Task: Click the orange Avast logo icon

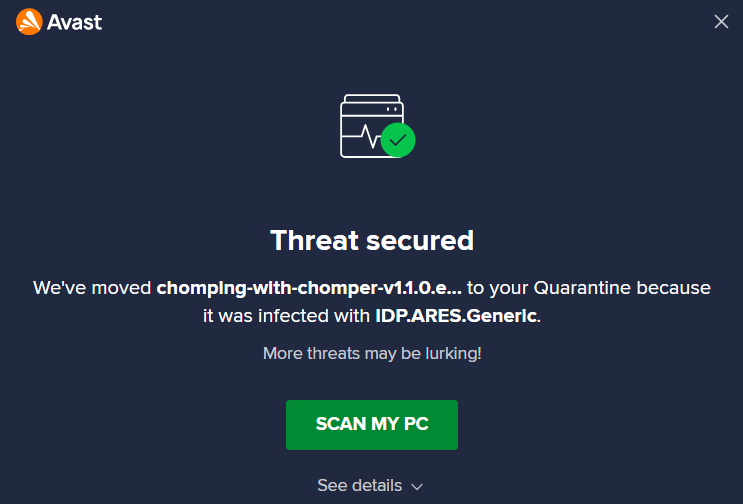Action: coord(29,21)
